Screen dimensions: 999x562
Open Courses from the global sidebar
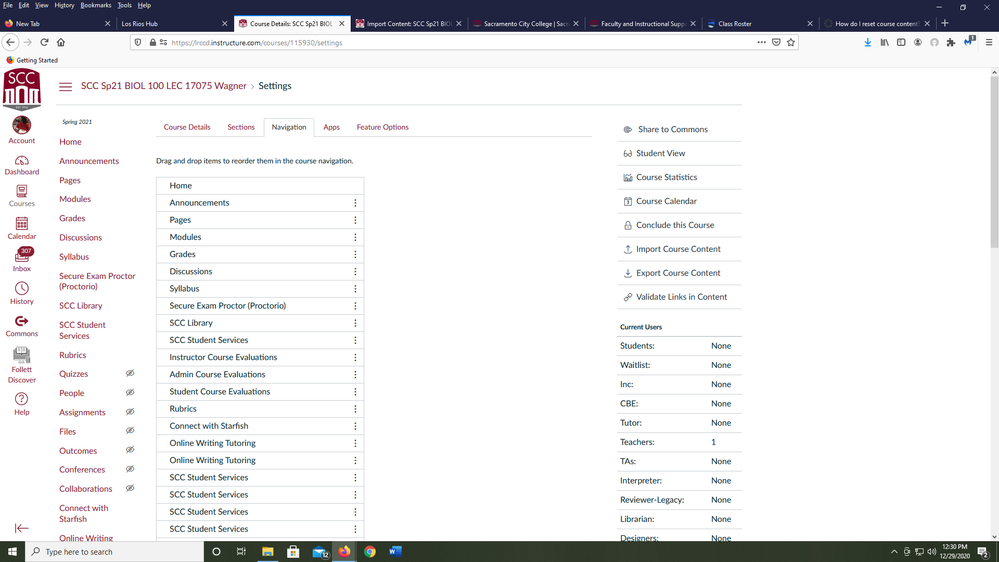click(22, 196)
